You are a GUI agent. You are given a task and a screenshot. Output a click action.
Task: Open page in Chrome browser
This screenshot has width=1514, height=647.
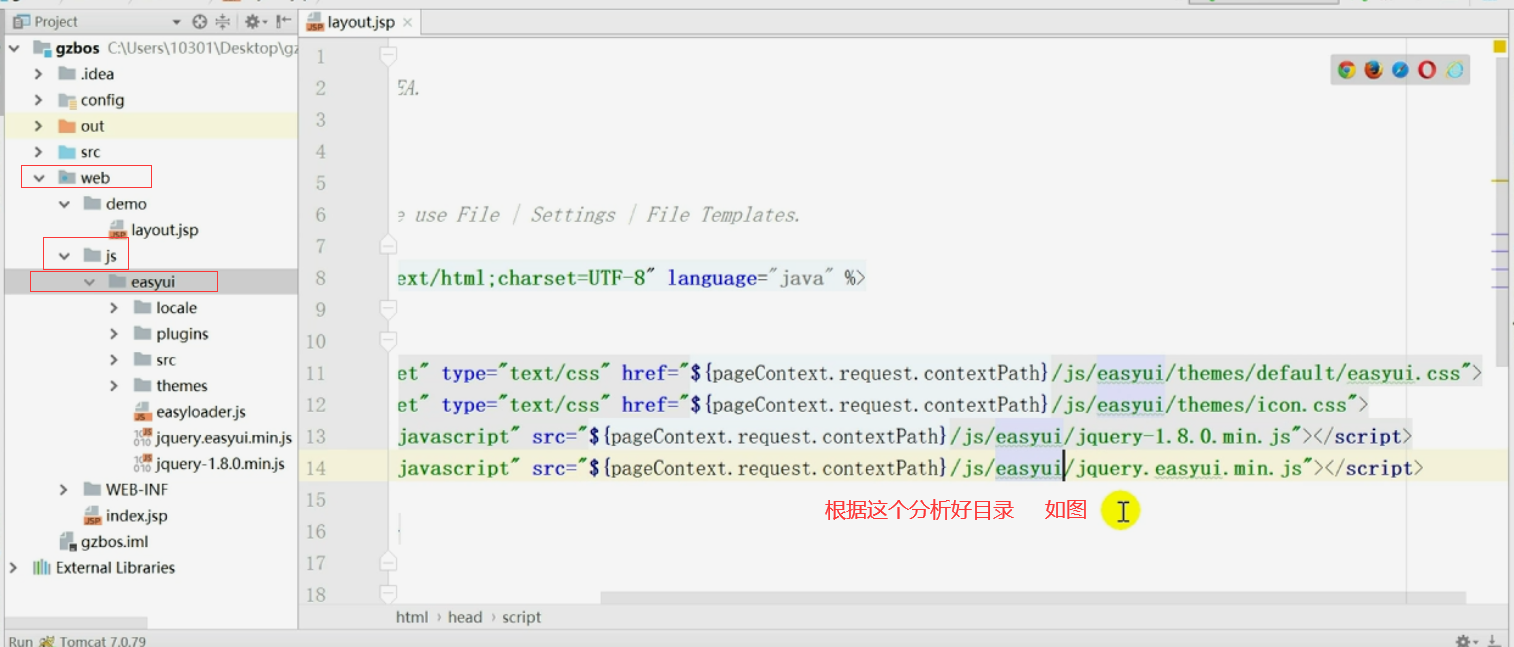[1347, 70]
